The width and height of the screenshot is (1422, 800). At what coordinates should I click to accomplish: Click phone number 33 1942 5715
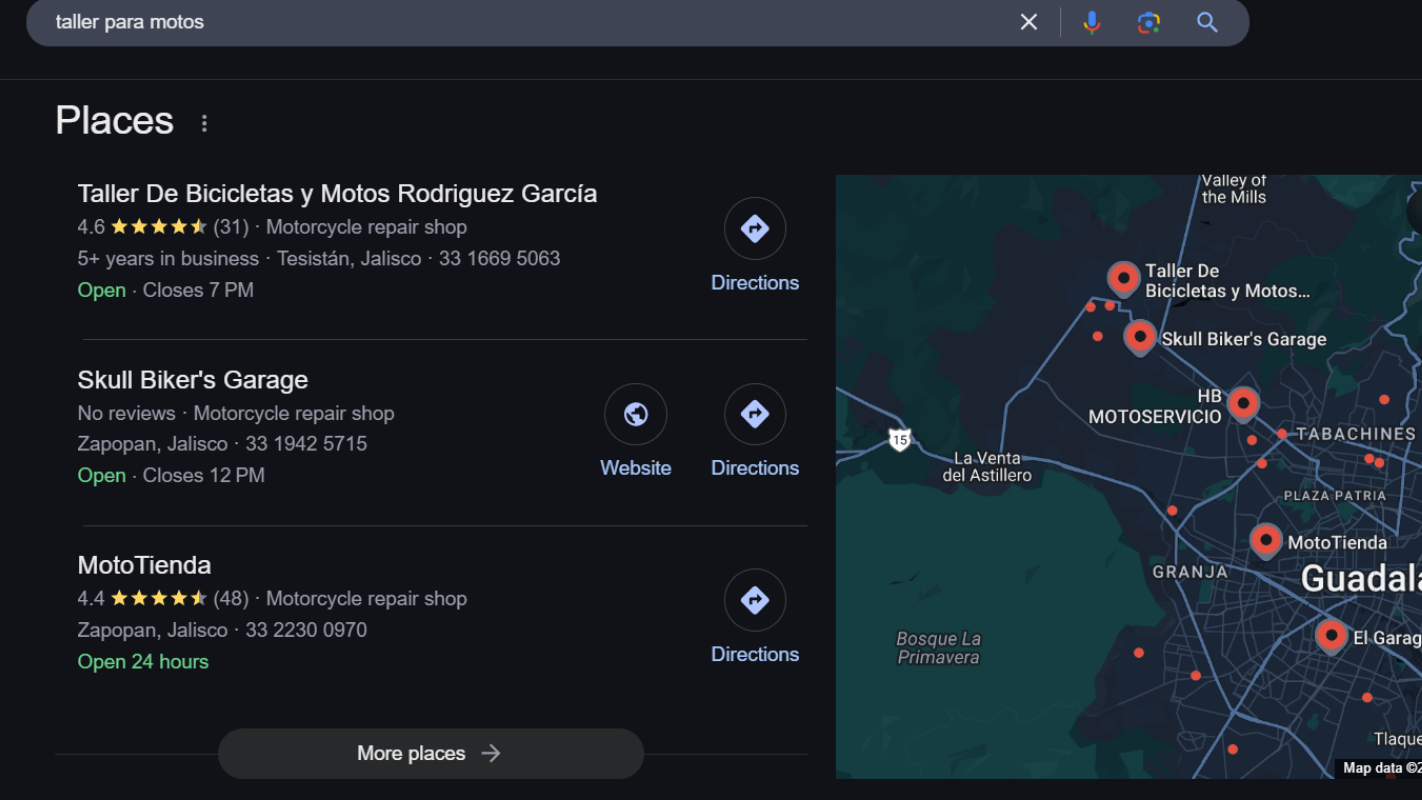click(306, 444)
